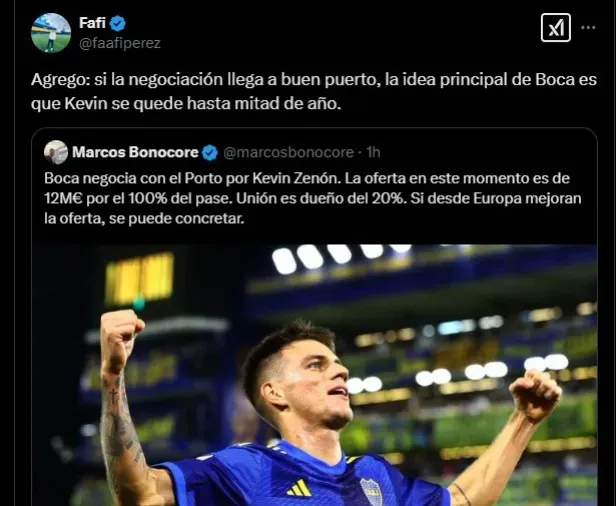616x506 pixels.
Task: Click the Adidas logo on the blue jersey
Action: 298,487
